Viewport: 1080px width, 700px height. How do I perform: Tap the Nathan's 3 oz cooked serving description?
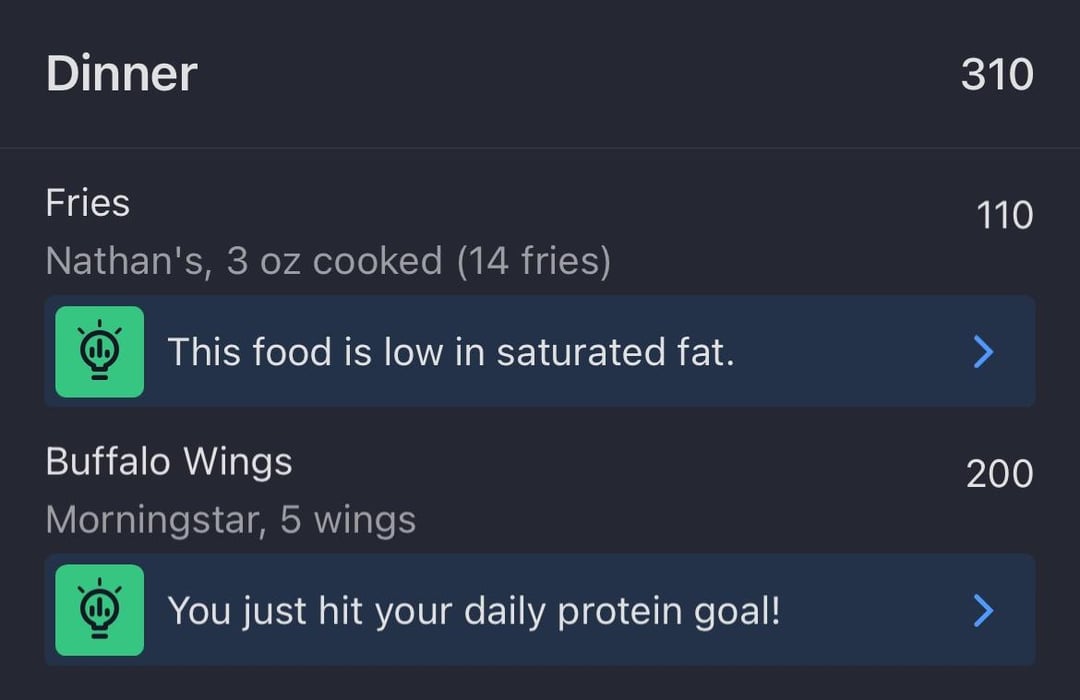click(x=328, y=261)
